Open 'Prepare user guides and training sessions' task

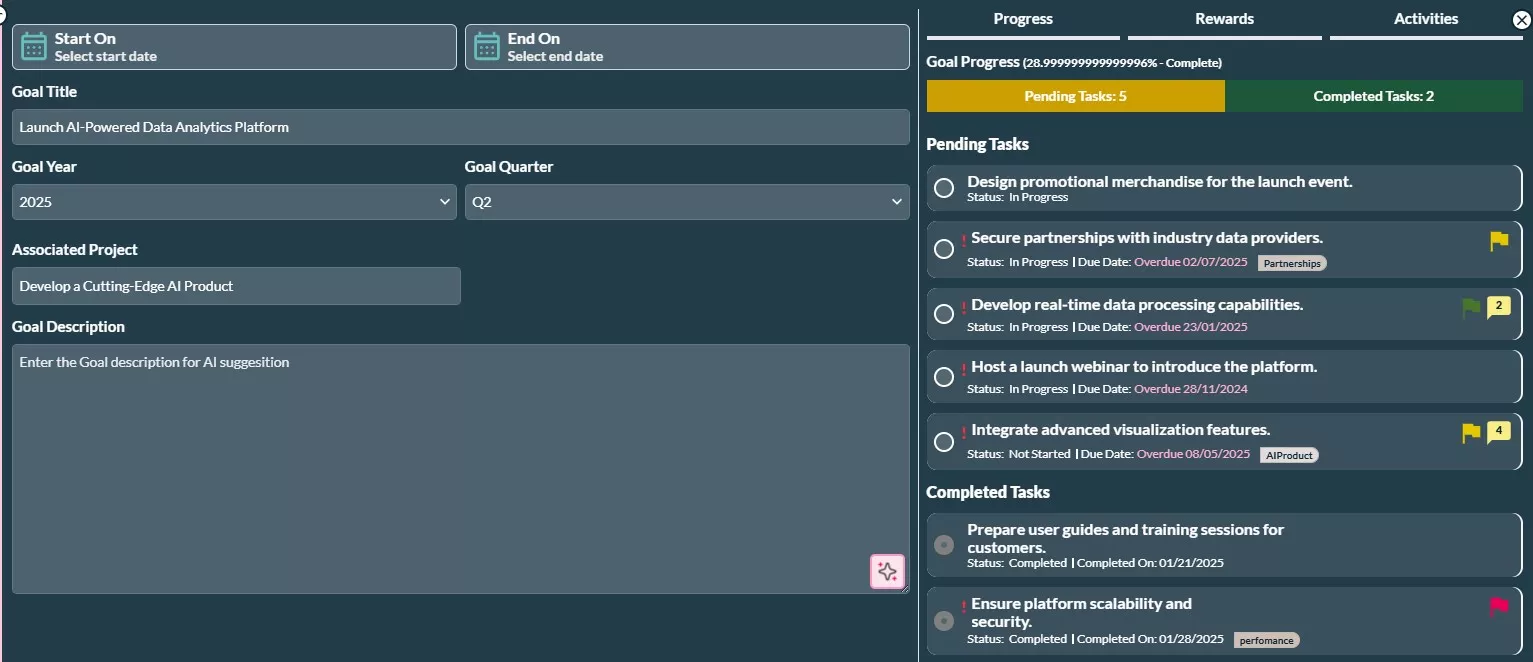coord(1126,539)
